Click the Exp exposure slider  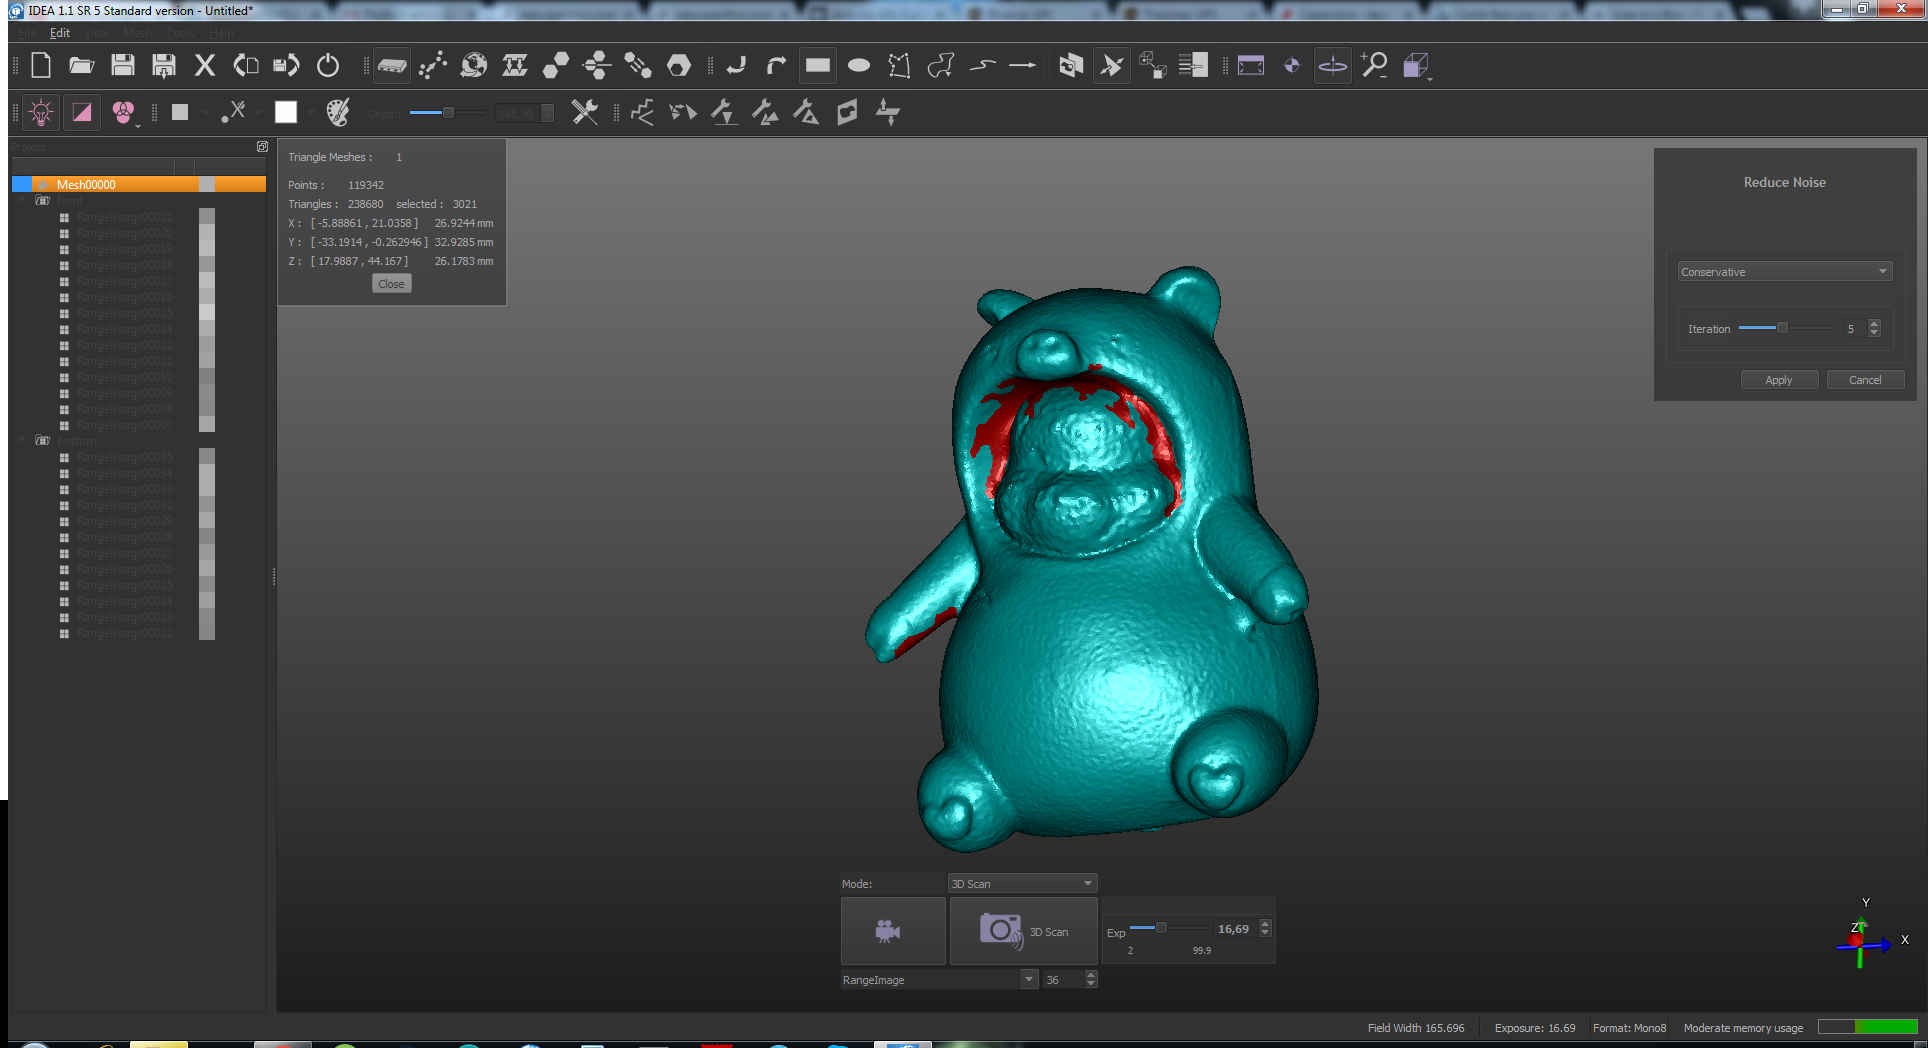[1168, 928]
